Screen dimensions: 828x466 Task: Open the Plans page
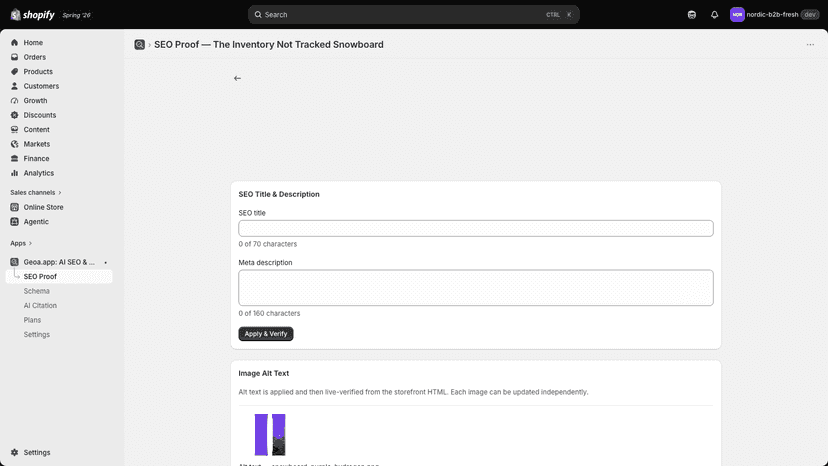coord(32,320)
